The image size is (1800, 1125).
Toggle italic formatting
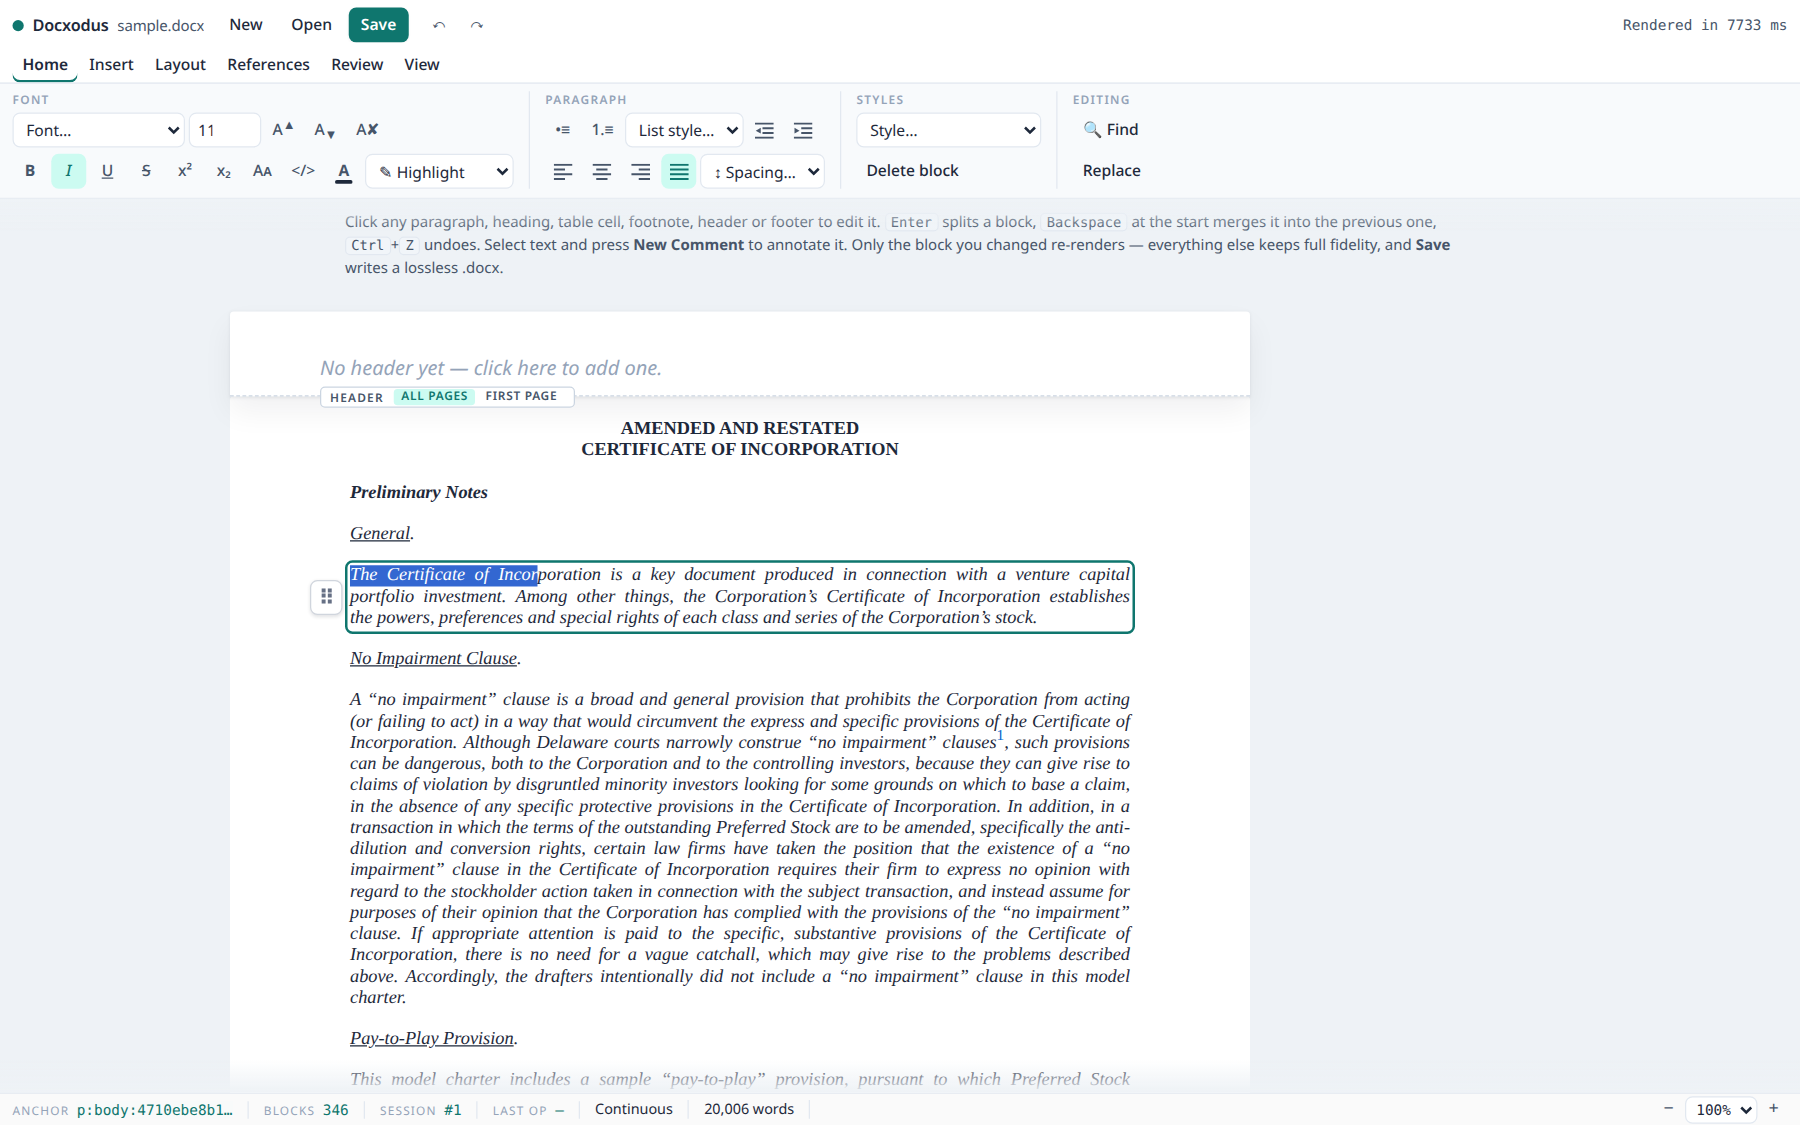pos(69,171)
